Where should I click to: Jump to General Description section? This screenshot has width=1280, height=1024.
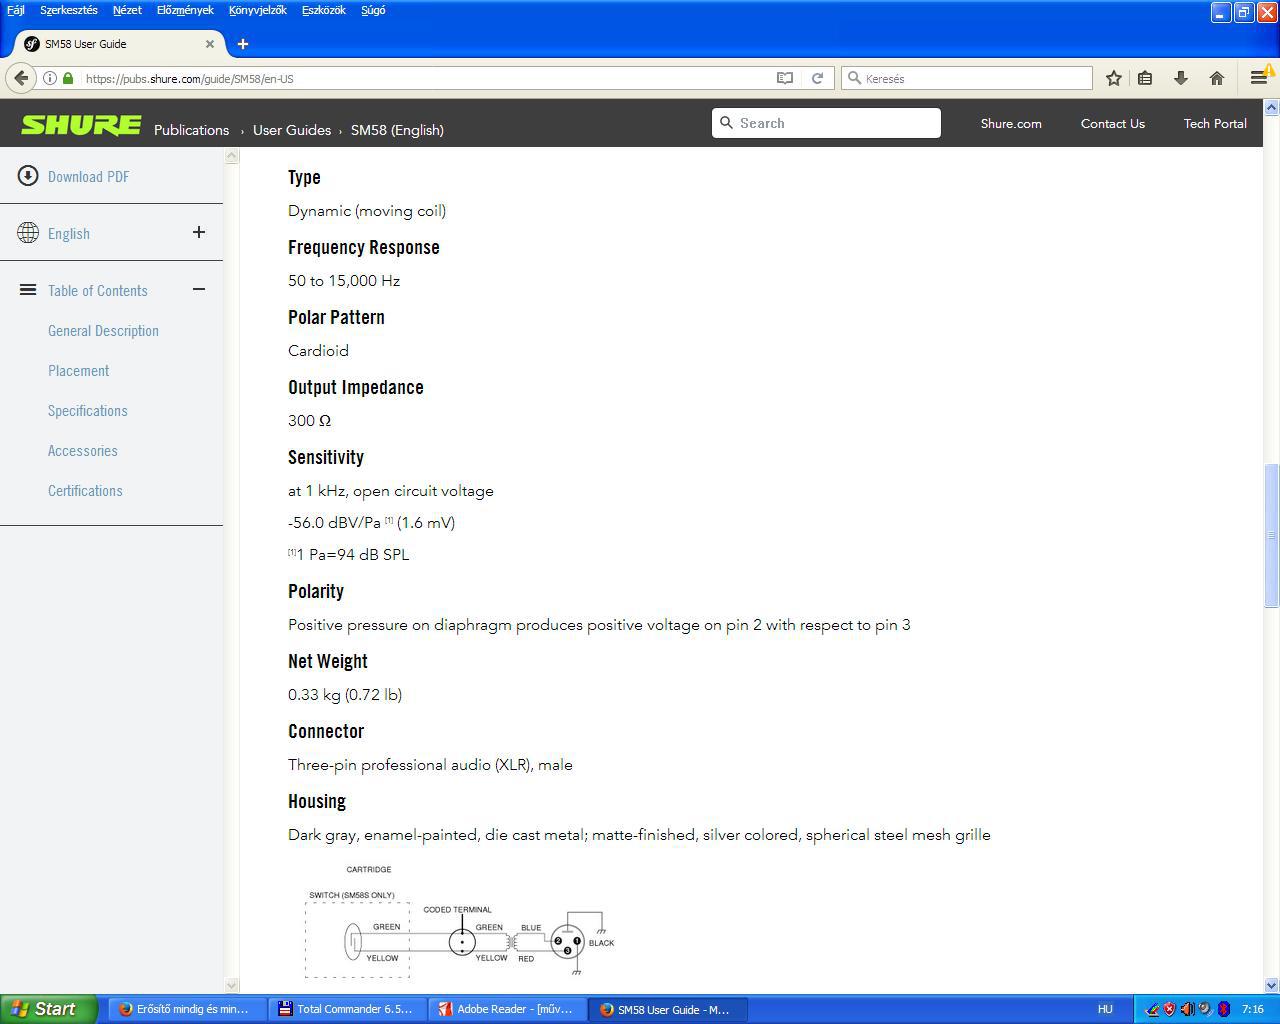coord(103,331)
